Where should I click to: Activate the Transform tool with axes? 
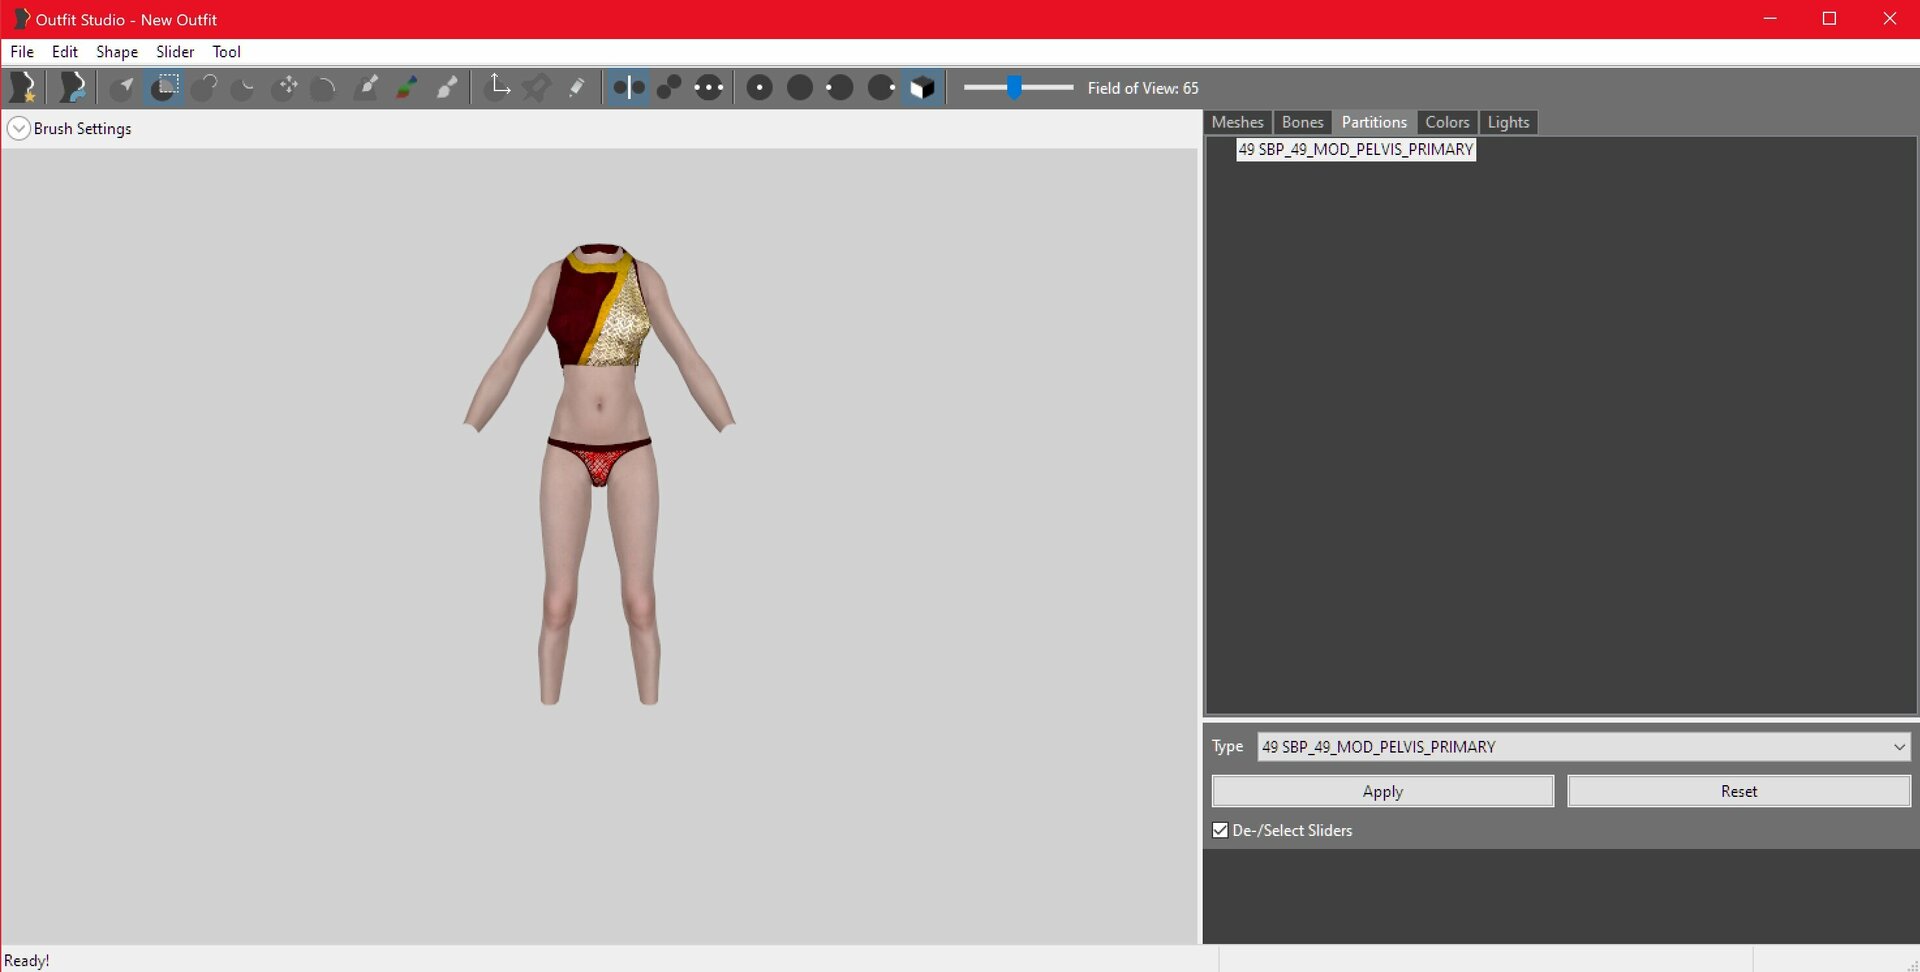(x=497, y=88)
